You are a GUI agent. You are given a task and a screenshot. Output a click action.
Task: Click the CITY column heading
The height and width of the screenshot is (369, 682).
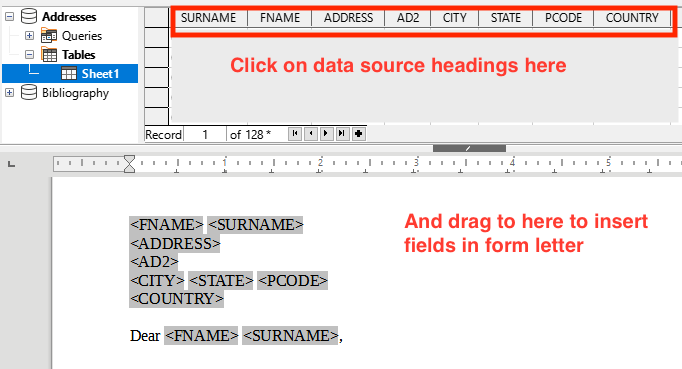[455, 18]
